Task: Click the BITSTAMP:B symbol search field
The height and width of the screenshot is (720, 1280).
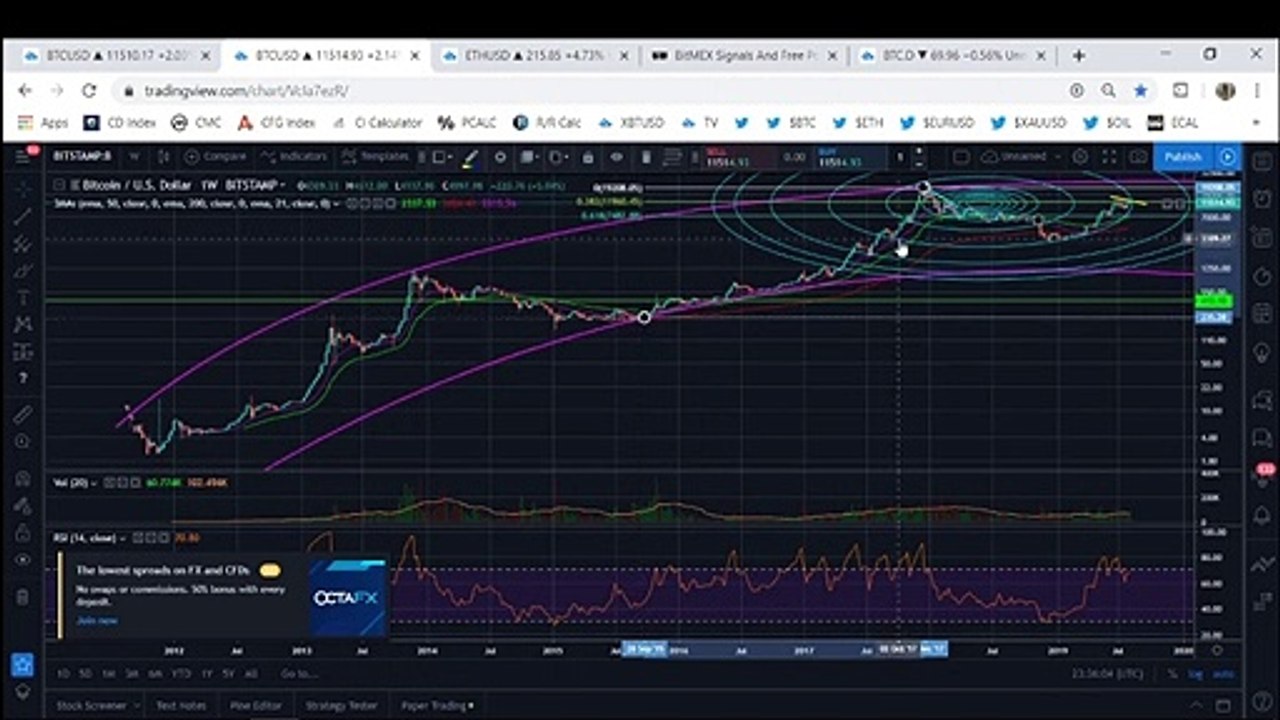Action: pyautogui.click(x=83, y=157)
